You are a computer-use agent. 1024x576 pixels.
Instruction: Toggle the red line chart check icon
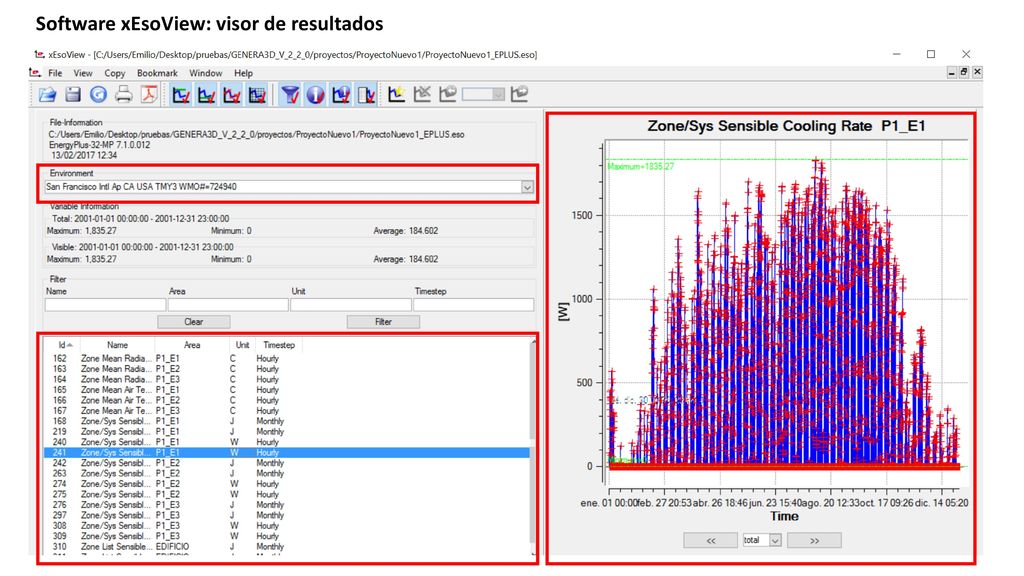(232, 95)
